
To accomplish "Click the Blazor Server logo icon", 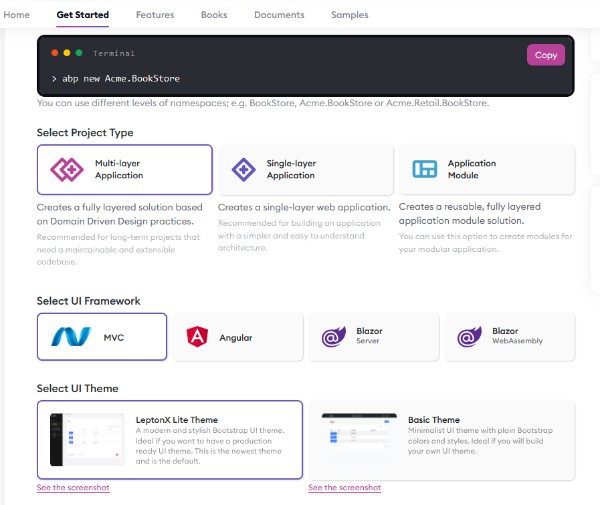I will pyautogui.click(x=332, y=337).
